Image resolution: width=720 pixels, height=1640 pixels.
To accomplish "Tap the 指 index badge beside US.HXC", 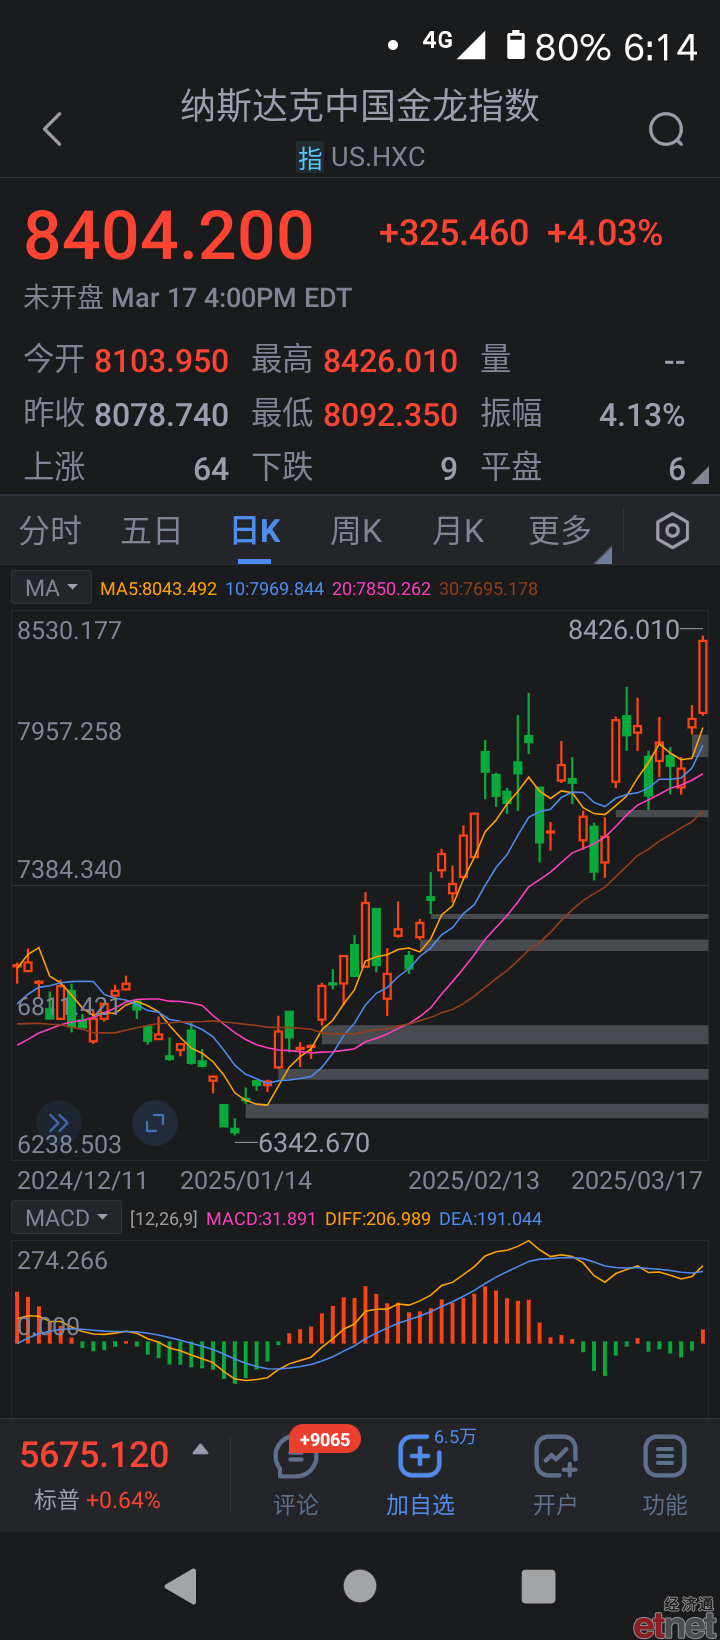I will coord(310,158).
